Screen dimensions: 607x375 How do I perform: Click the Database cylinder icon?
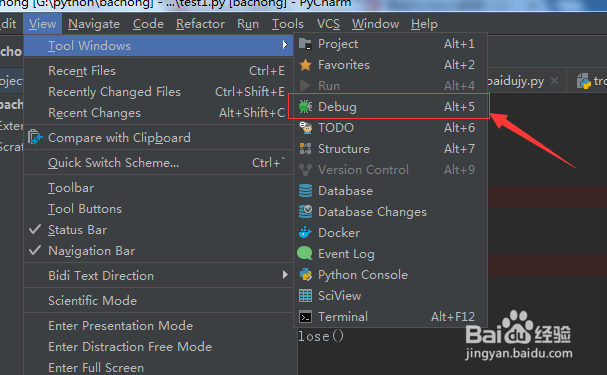click(x=305, y=191)
